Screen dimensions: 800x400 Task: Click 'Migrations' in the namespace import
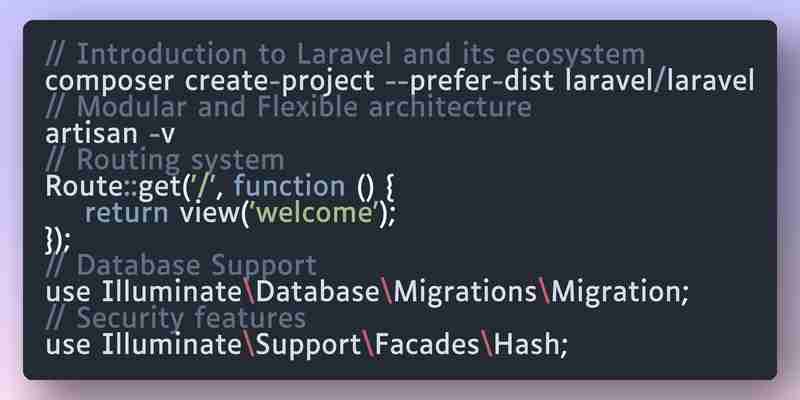[466, 292]
